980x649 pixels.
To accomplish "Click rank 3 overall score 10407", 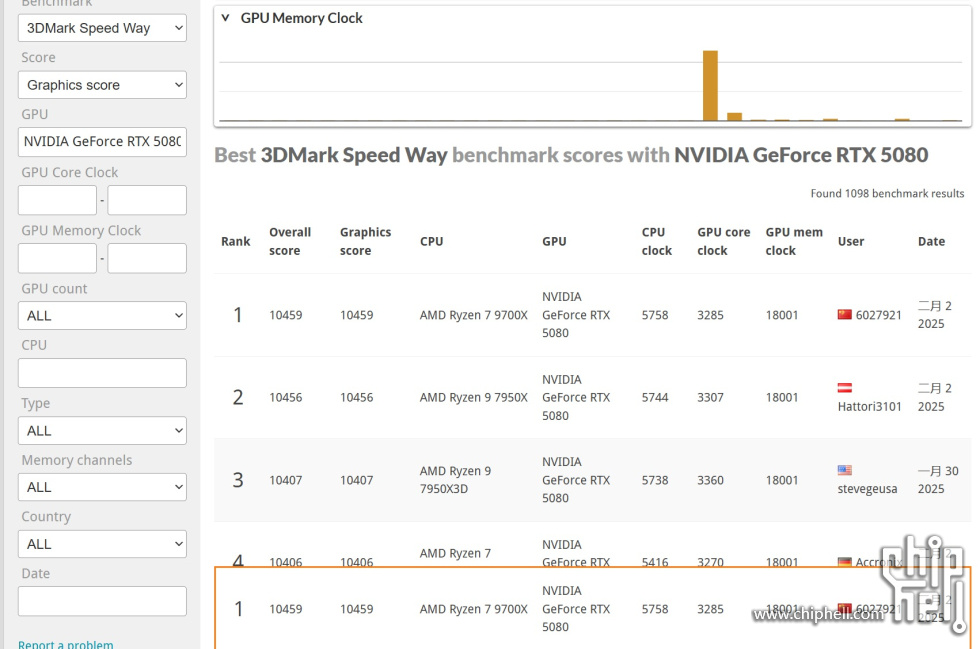I will pos(286,480).
